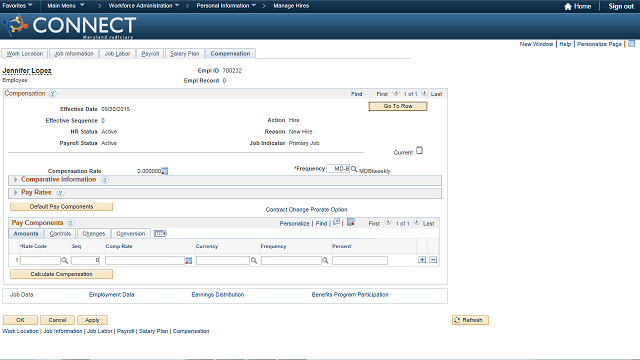
Task: Add a new pay component row
Action: point(422,260)
